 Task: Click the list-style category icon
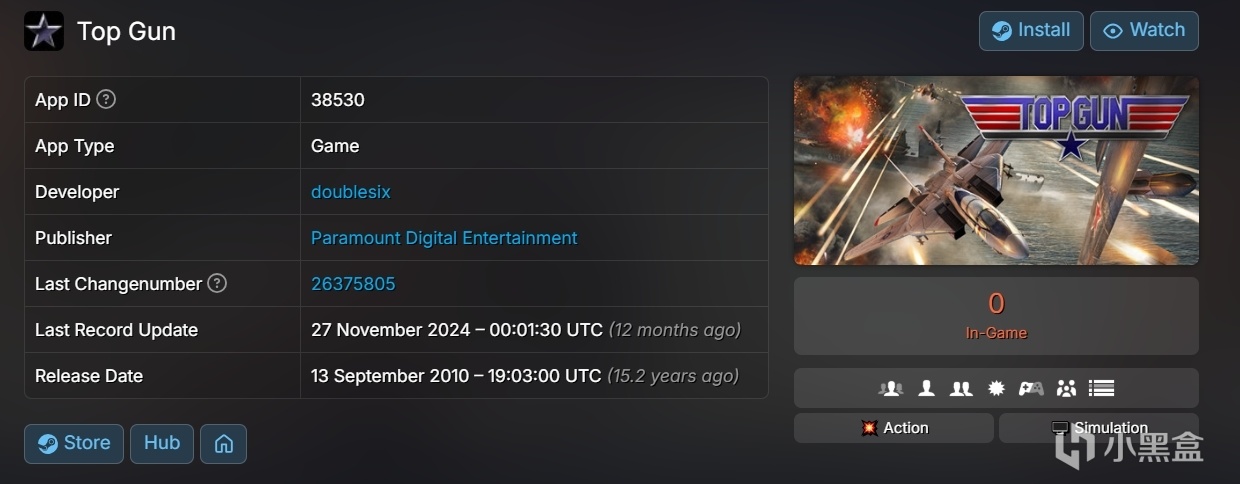tap(1101, 388)
